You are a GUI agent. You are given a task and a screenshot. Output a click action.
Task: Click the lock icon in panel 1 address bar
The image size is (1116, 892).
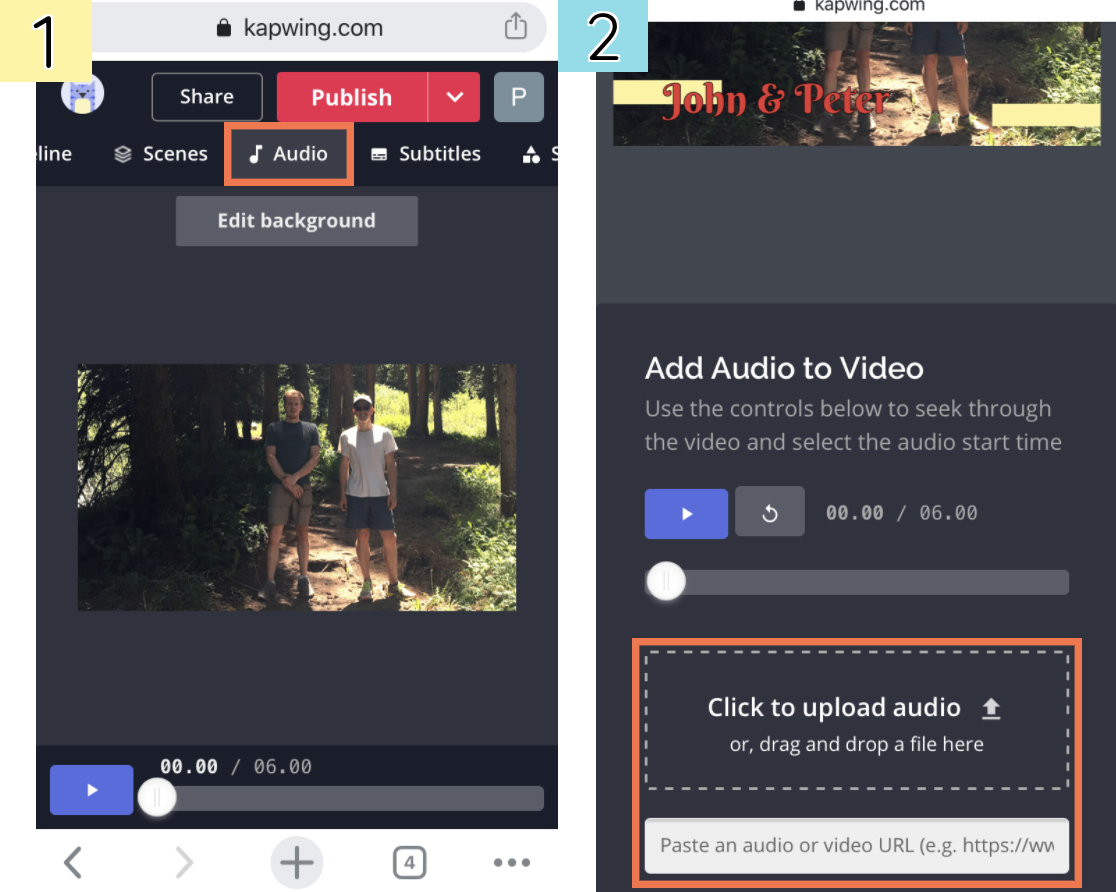coord(224,28)
